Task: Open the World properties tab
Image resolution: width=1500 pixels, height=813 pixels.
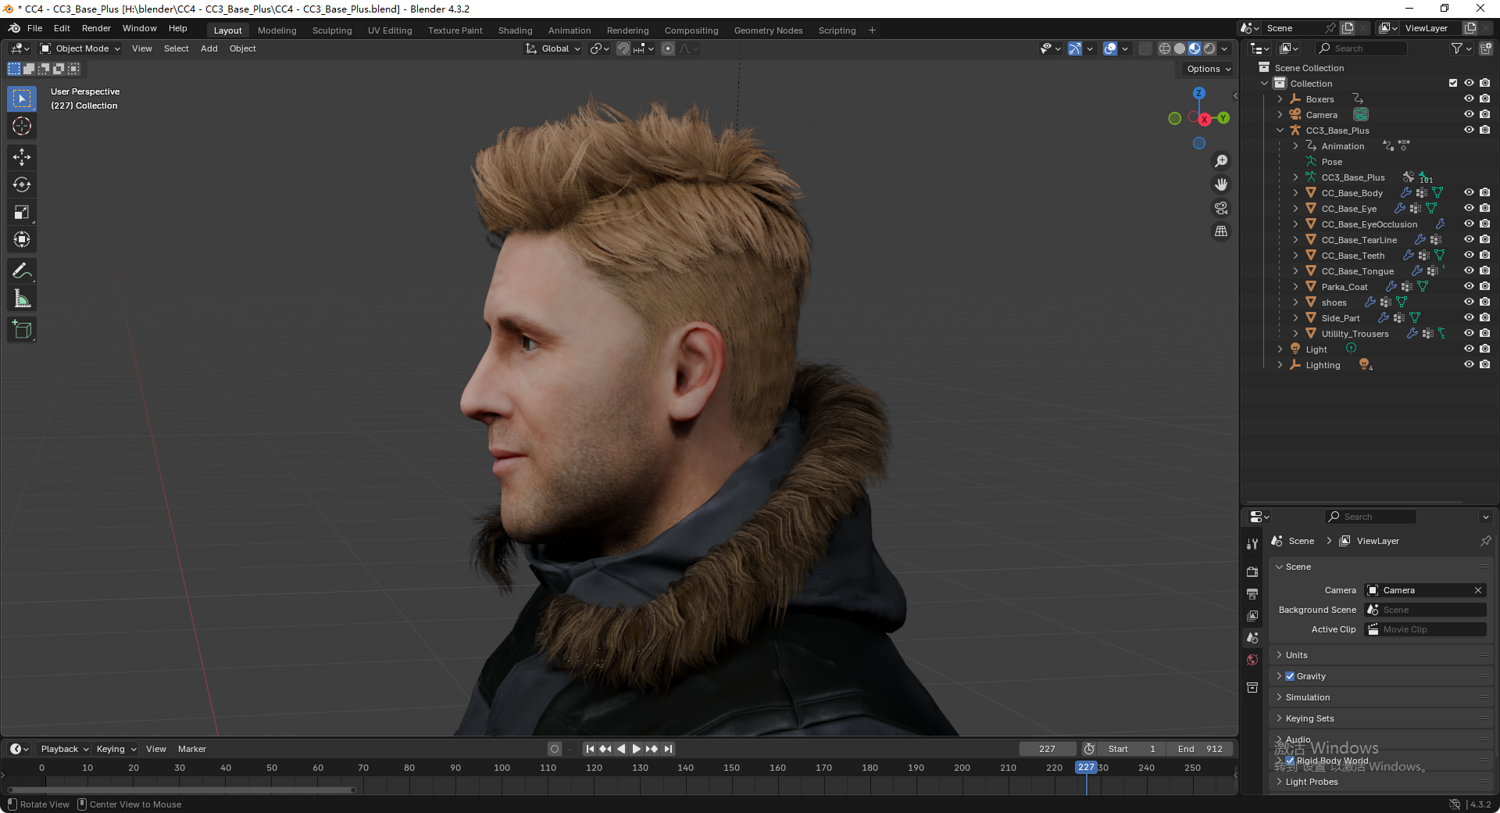Action: point(1252,660)
